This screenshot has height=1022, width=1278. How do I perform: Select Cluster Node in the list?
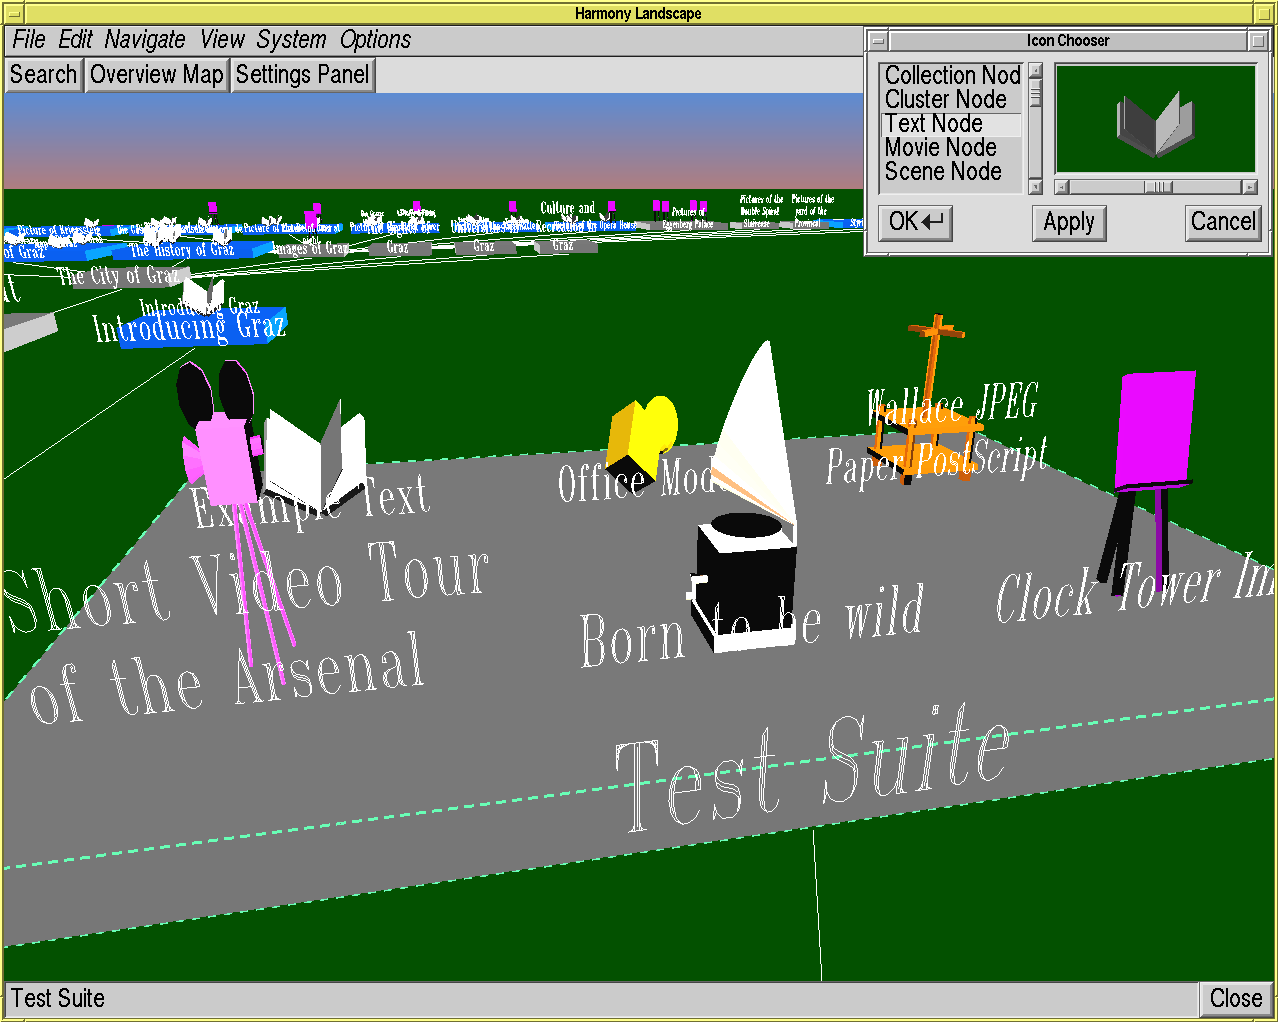pos(945,100)
